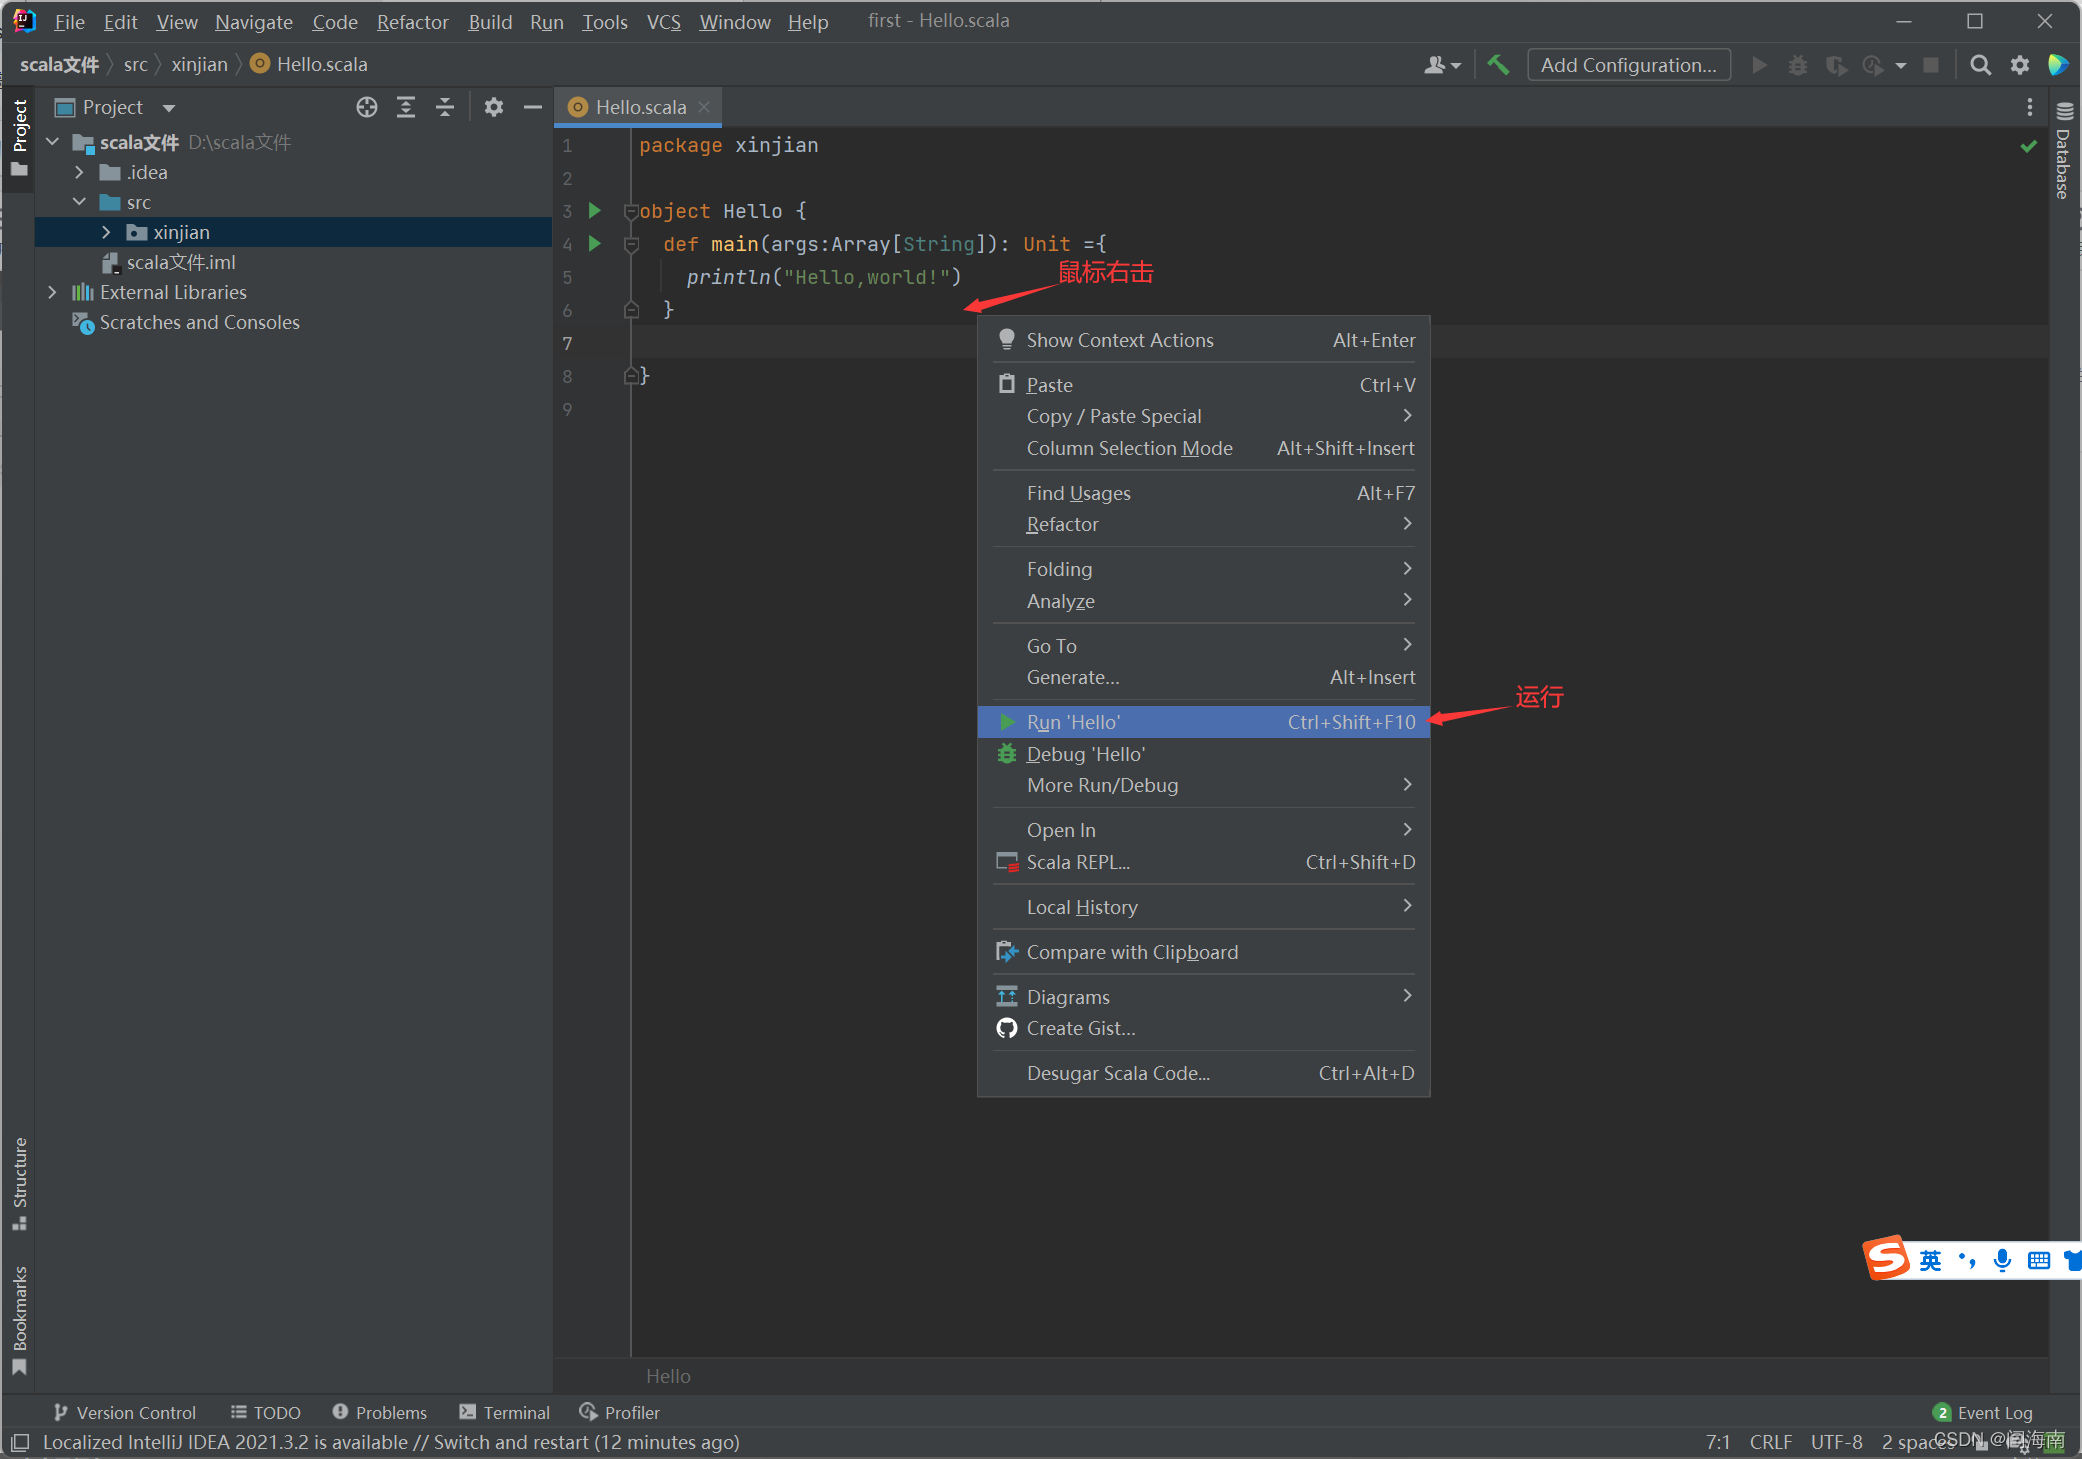
Task: Choose Find Usages from context menu
Action: click(1204, 493)
